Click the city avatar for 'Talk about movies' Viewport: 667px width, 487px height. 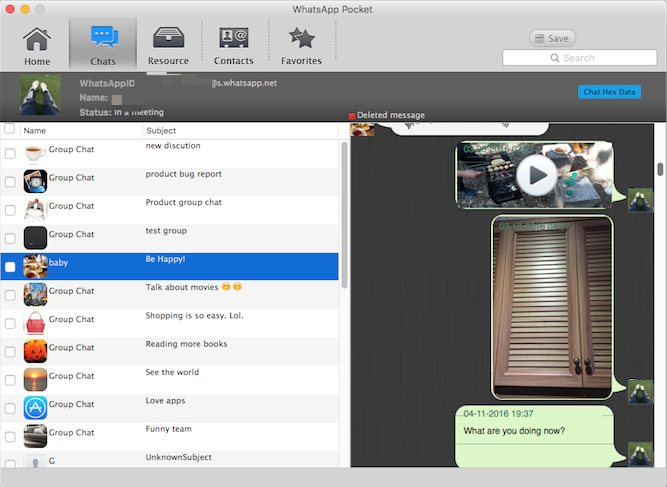pyautogui.click(x=35, y=295)
